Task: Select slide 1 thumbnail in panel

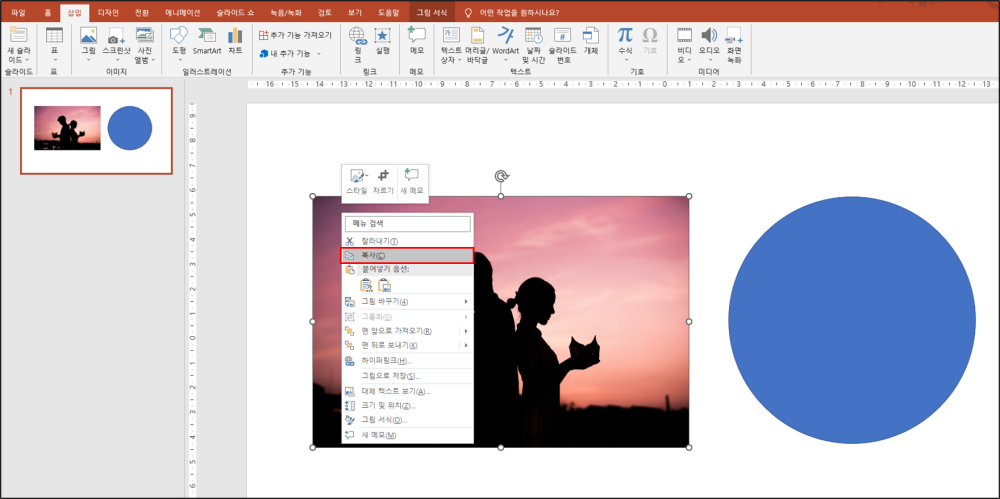Action: pyautogui.click(x=96, y=131)
